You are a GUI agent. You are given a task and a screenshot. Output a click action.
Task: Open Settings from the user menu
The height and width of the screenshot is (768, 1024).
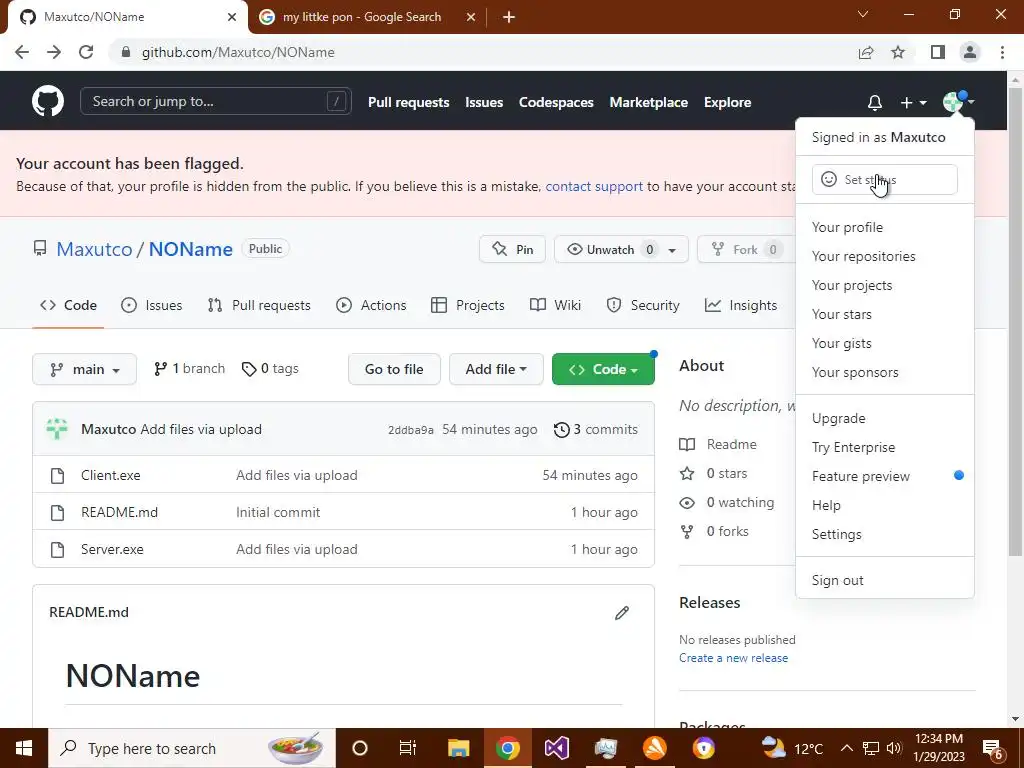point(837,534)
